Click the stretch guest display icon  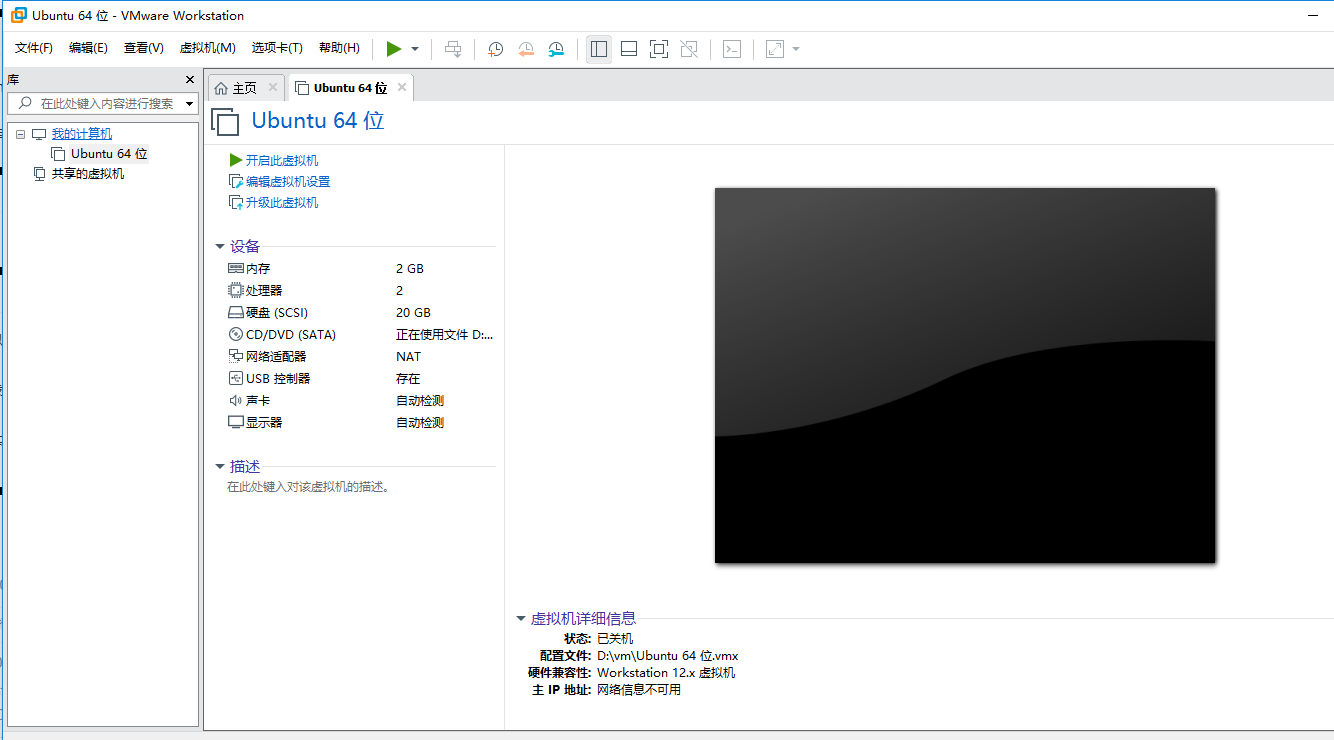click(x=775, y=49)
